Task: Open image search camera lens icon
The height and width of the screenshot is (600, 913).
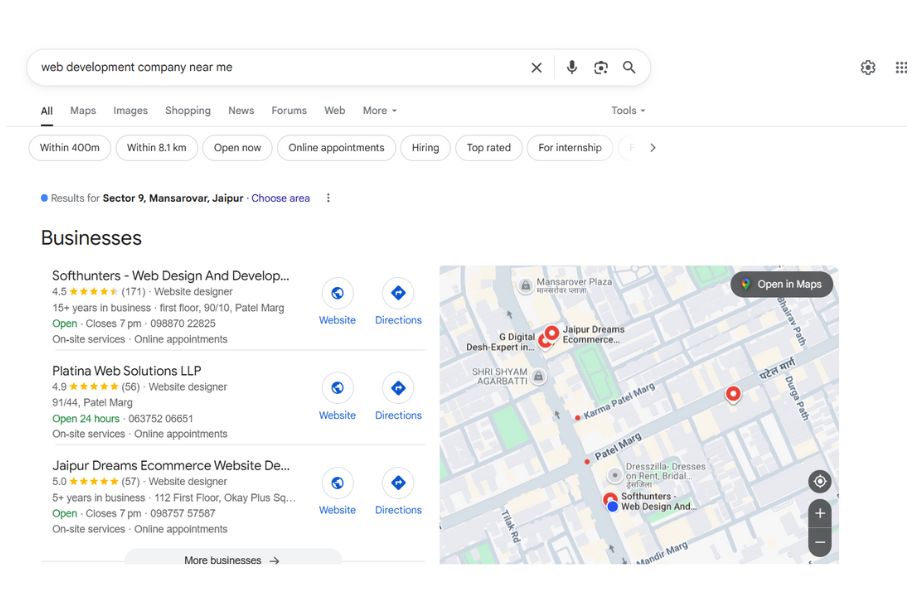Action: [x=600, y=68]
